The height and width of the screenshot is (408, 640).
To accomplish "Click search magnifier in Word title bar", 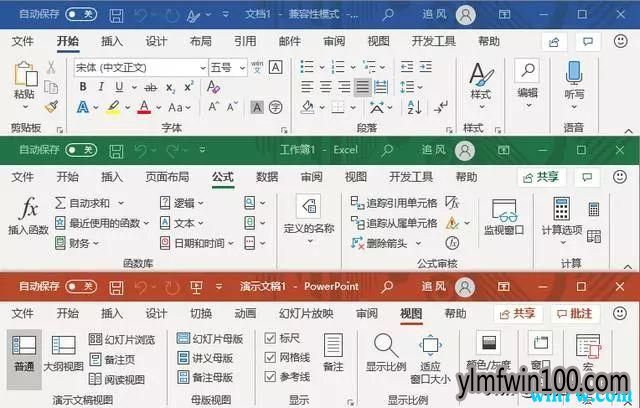I will [x=388, y=15].
